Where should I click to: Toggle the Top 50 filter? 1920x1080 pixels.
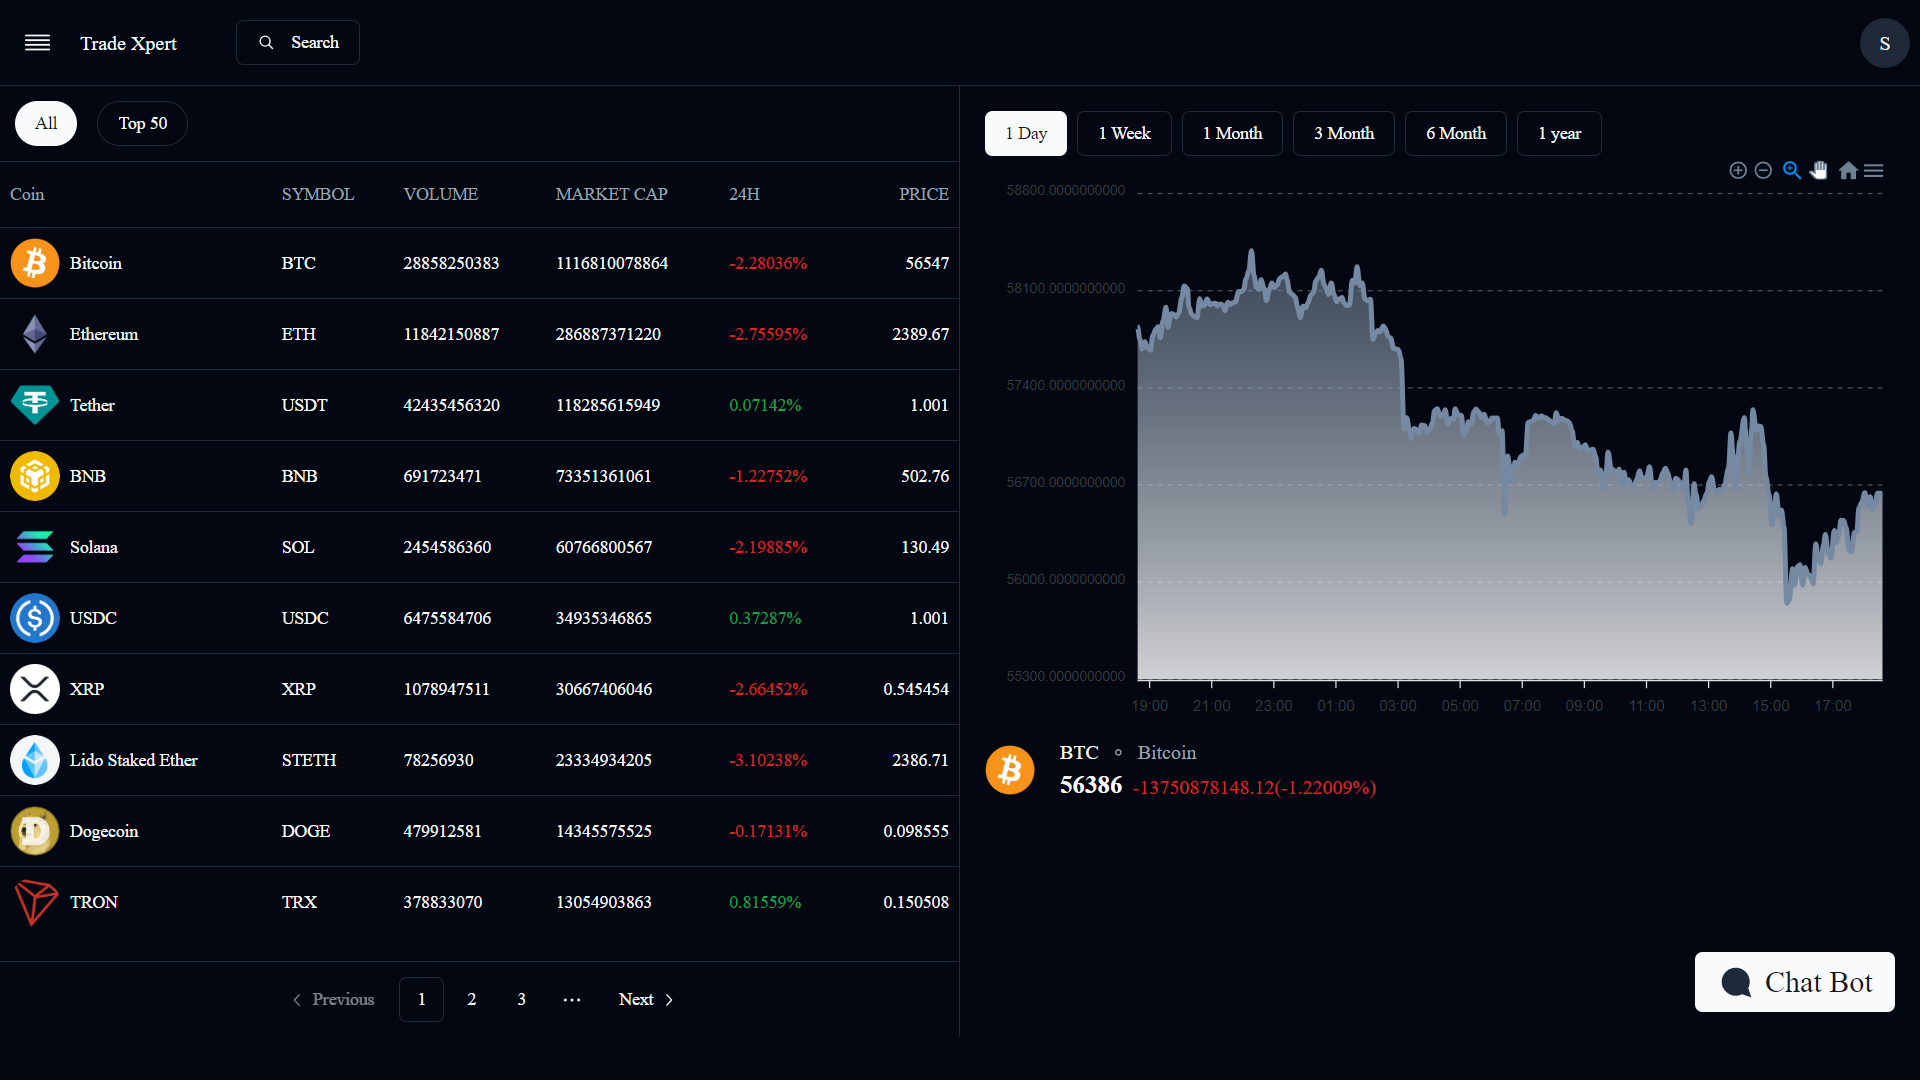[142, 123]
